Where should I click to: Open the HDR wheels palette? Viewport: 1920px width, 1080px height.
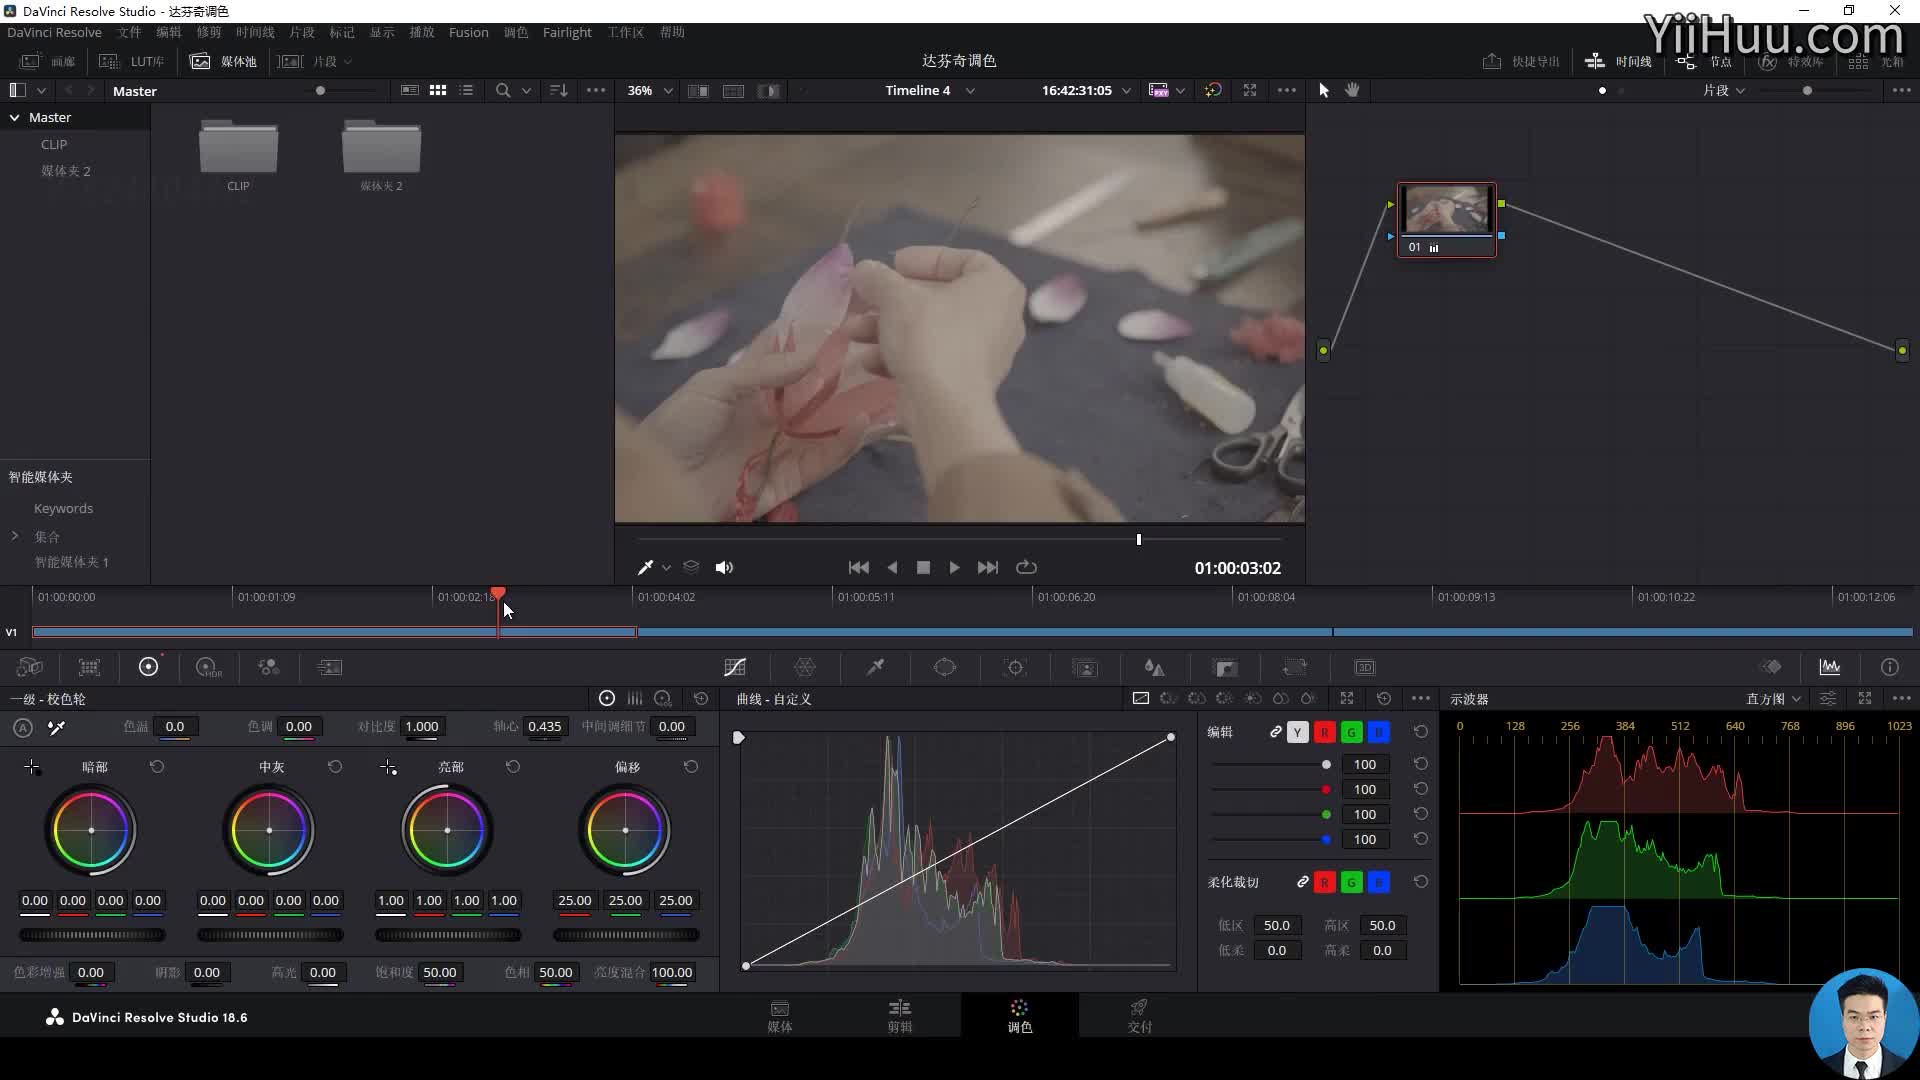[x=208, y=667]
